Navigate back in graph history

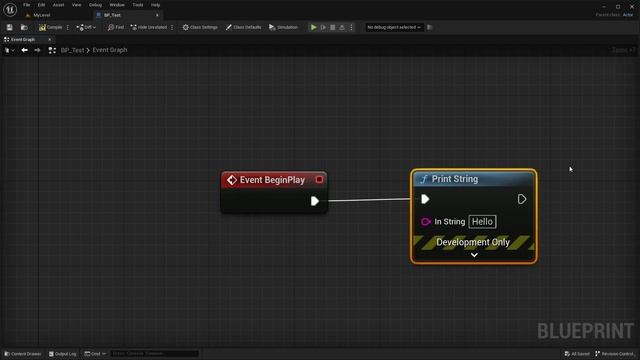[24, 50]
